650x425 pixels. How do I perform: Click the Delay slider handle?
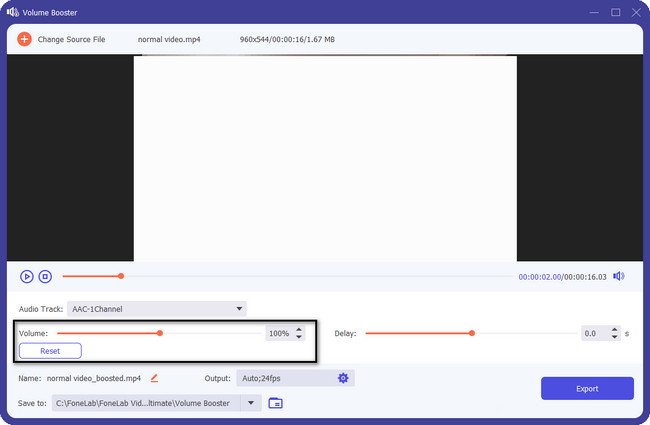[472, 333]
